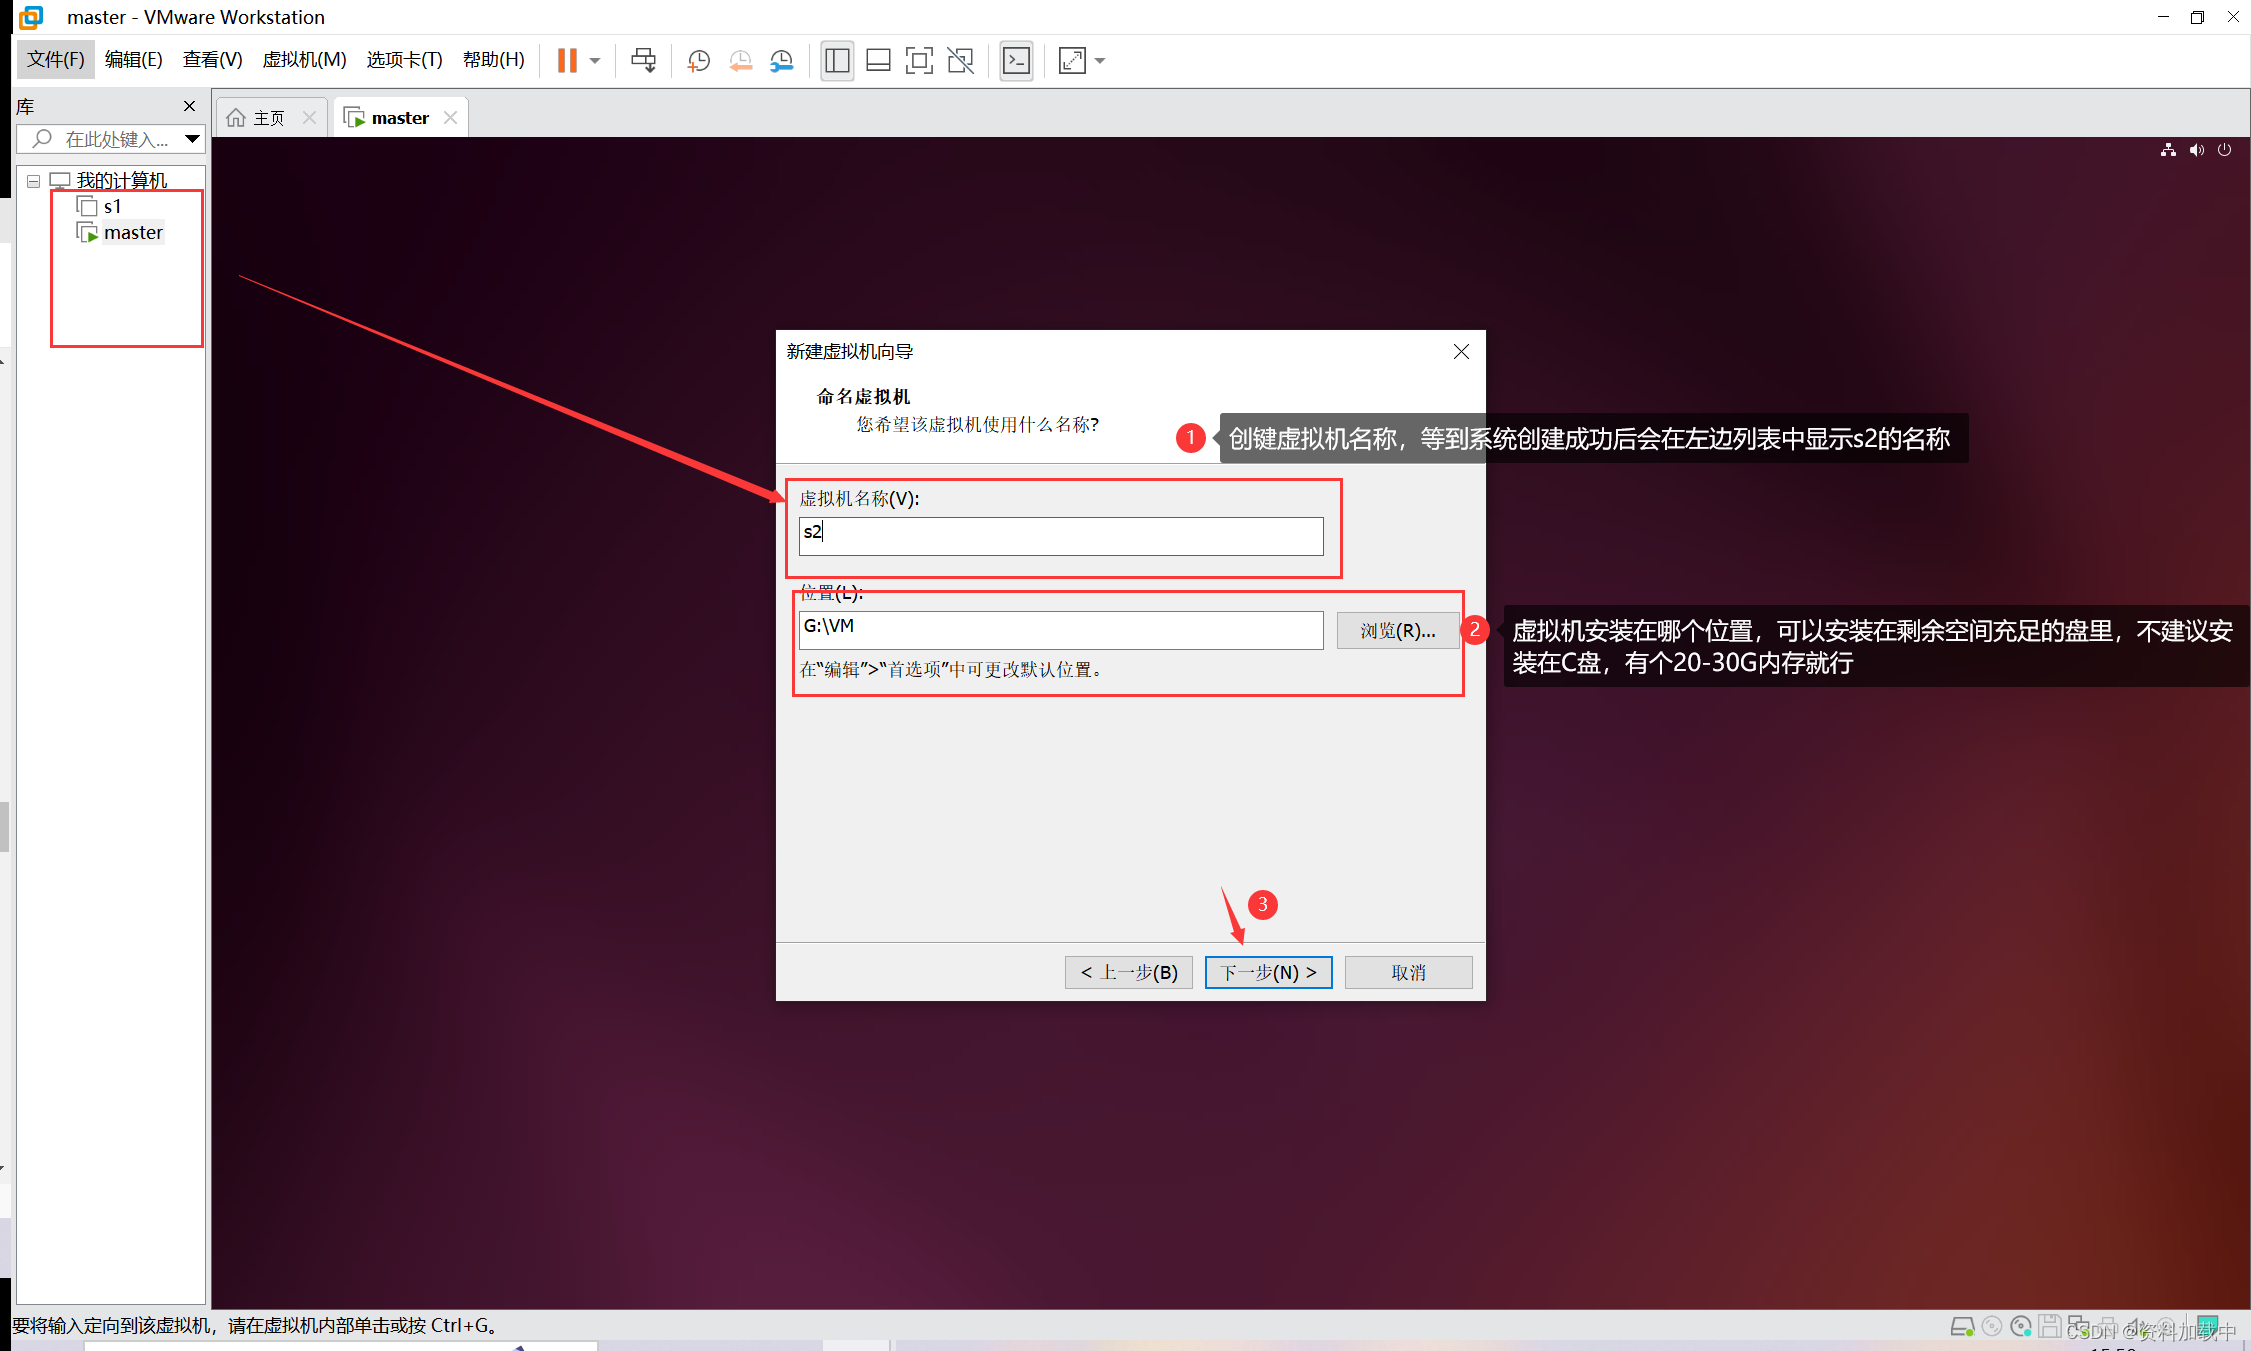Click the guest volume speaker icon
The width and height of the screenshot is (2251, 1351).
2196,150
